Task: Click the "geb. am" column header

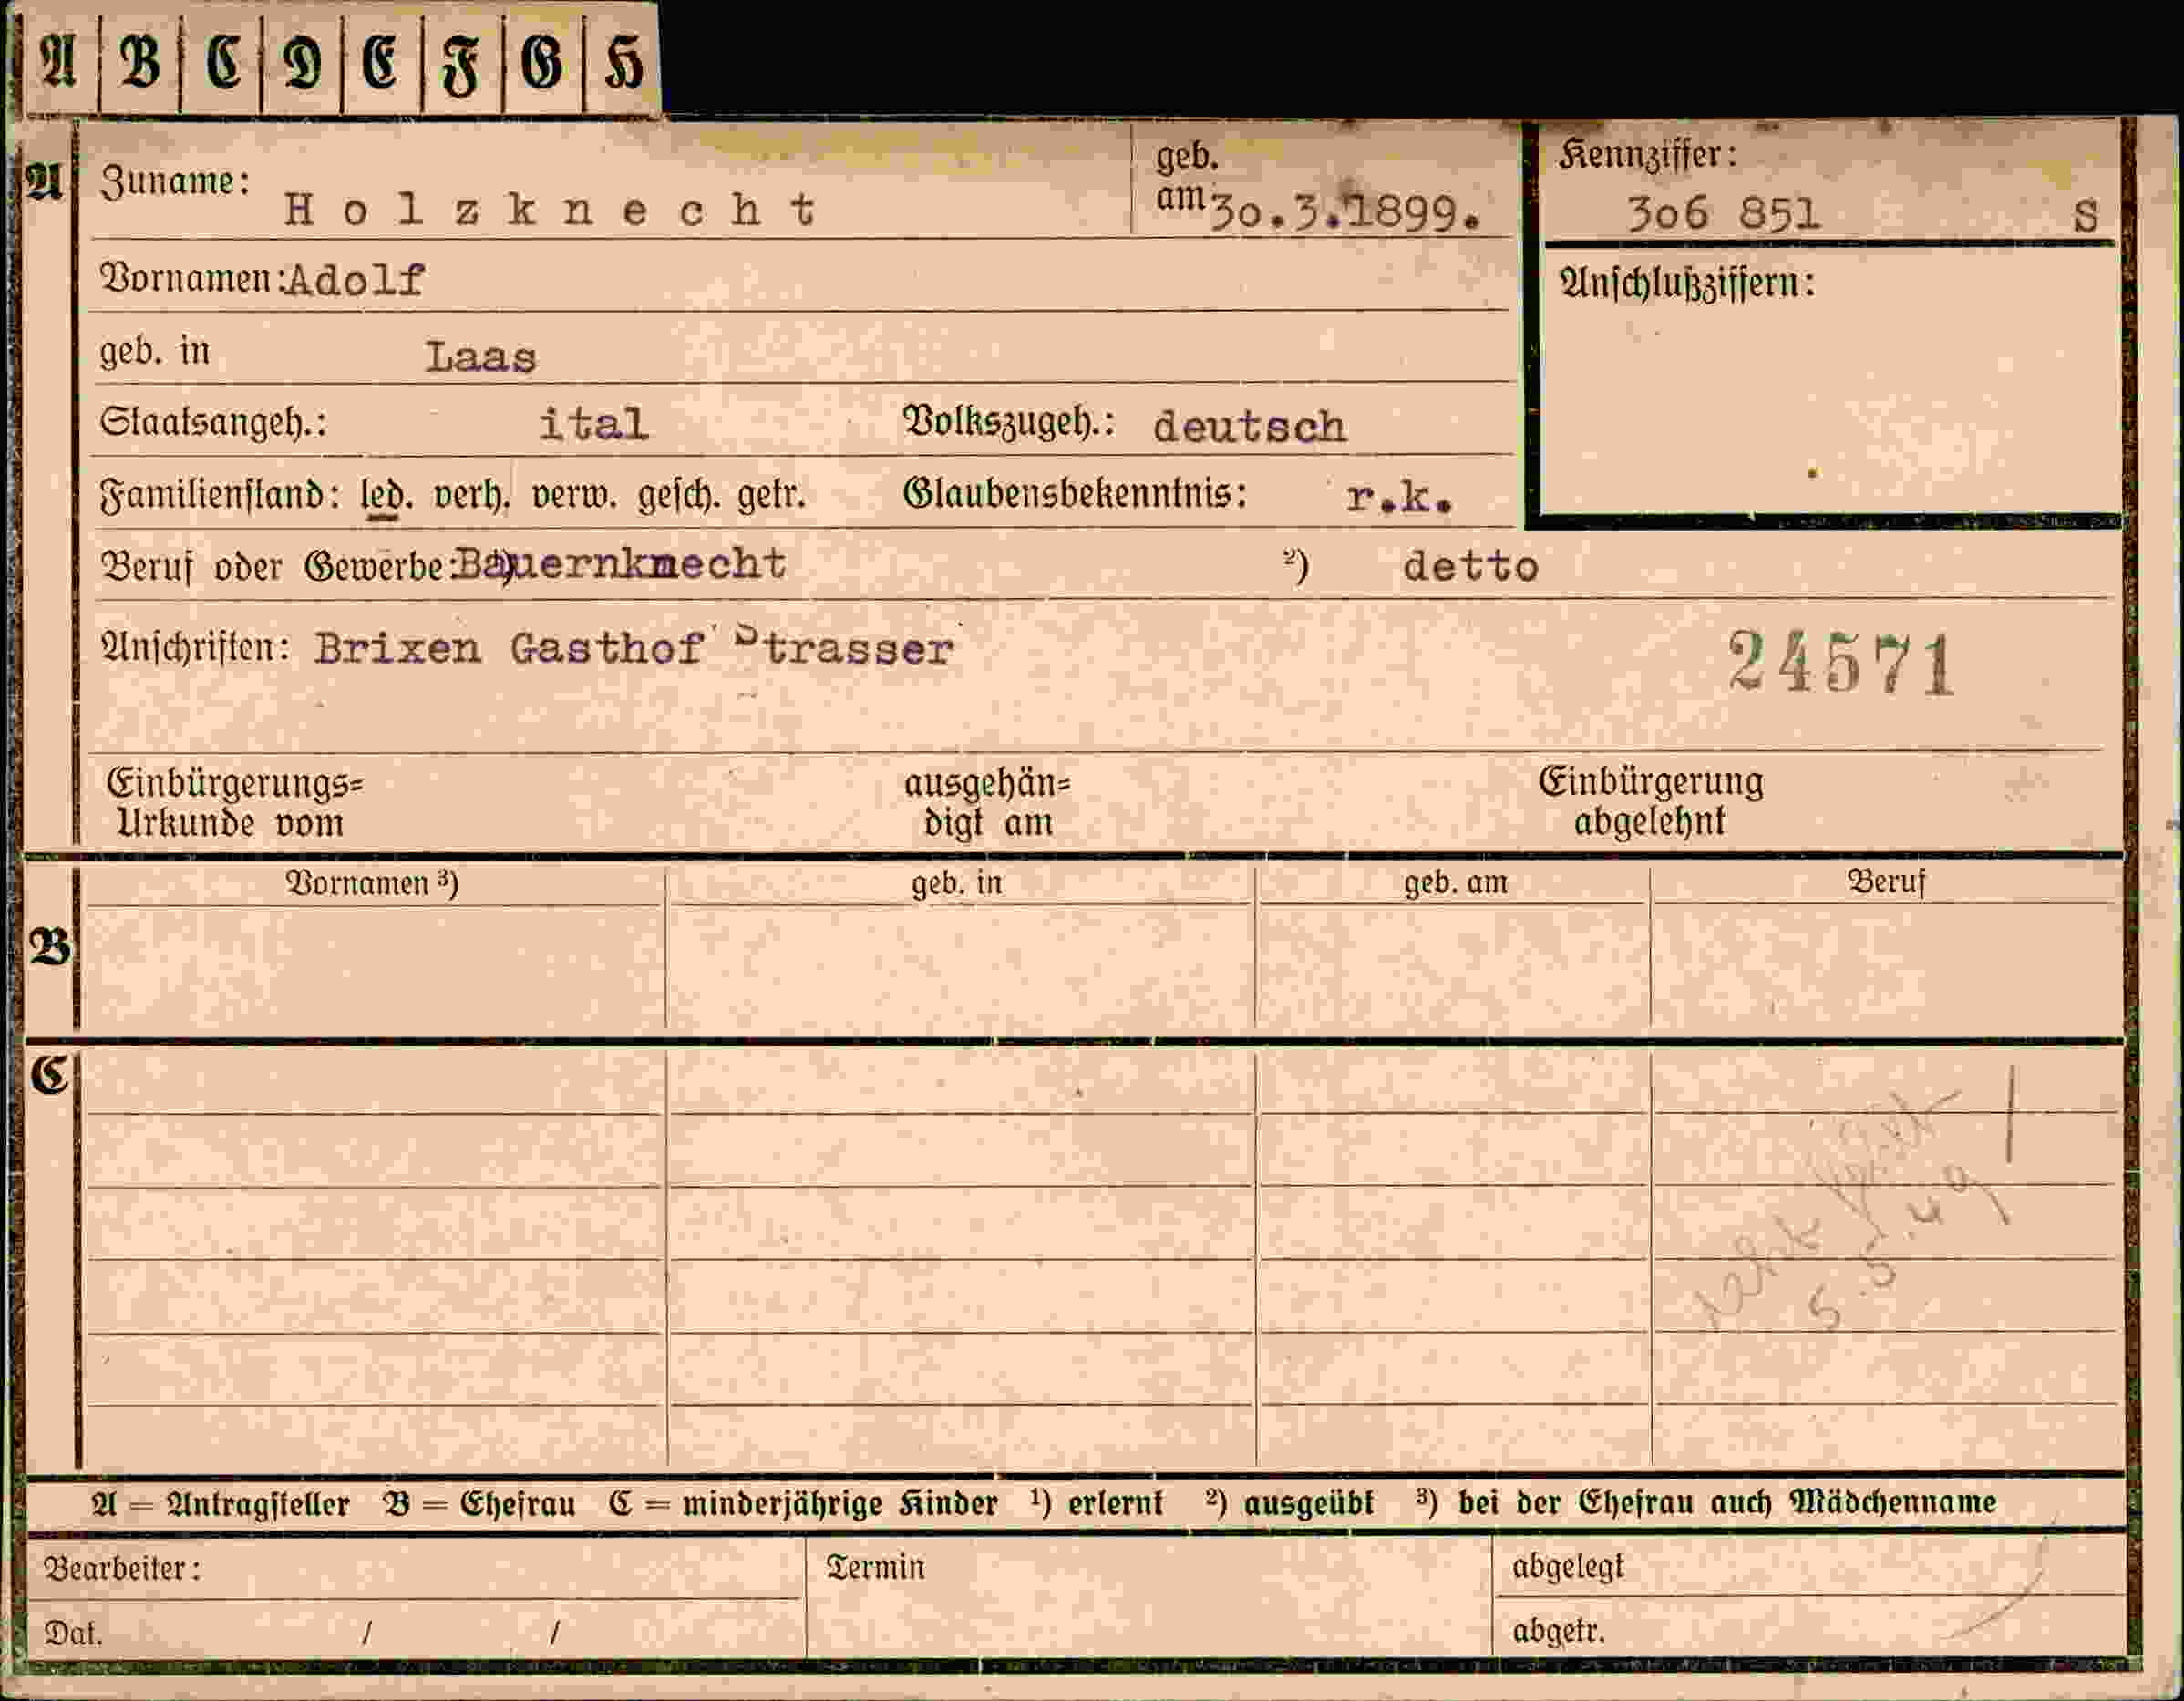Action: tap(1455, 883)
